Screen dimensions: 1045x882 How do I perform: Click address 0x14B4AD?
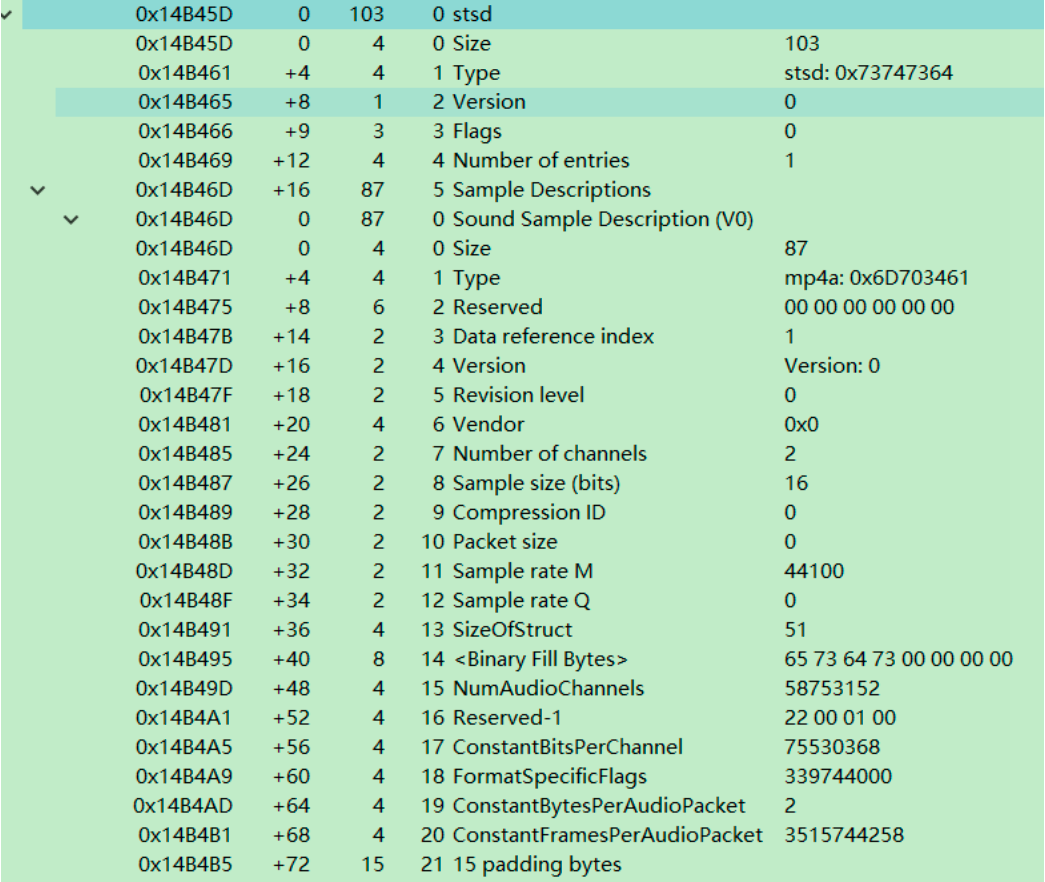pos(183,806)
